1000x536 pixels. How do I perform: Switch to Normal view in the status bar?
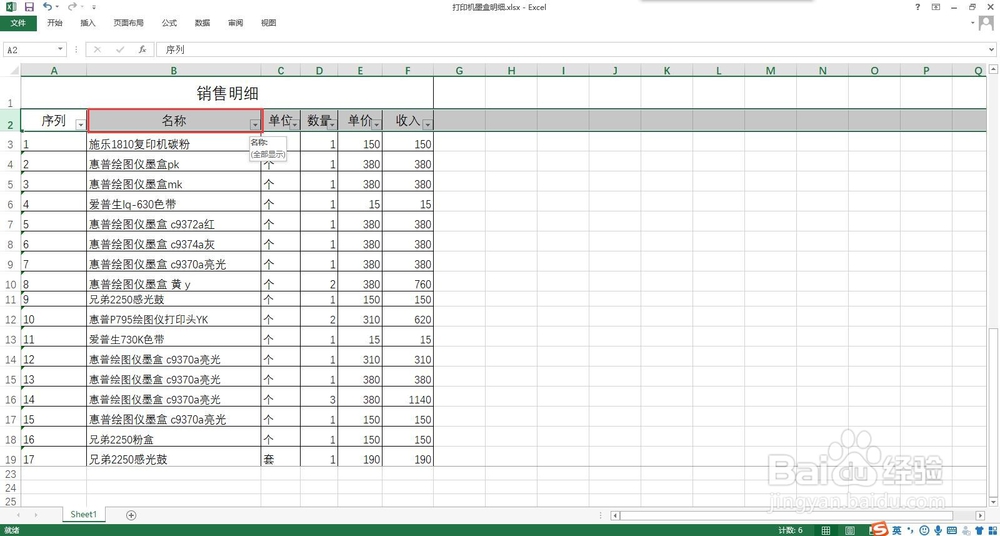pos(826,530)
